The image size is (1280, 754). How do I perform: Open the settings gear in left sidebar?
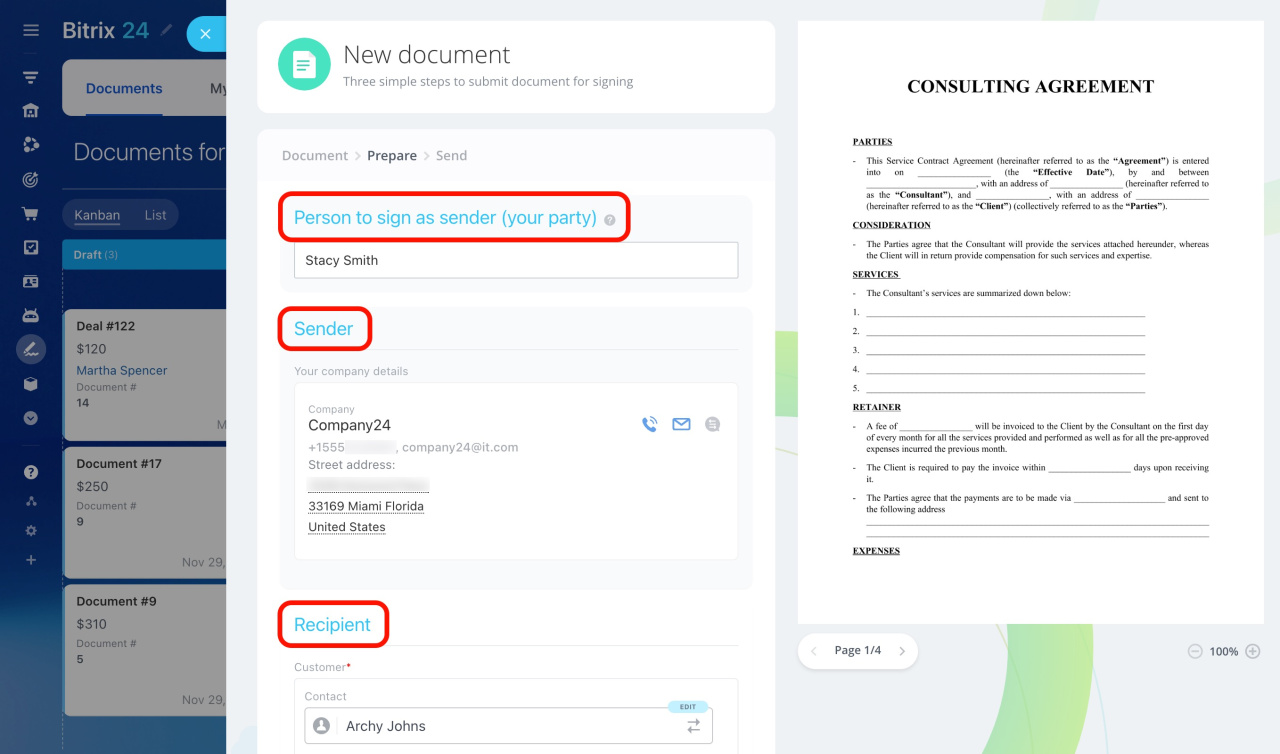[x=31, y=531]
